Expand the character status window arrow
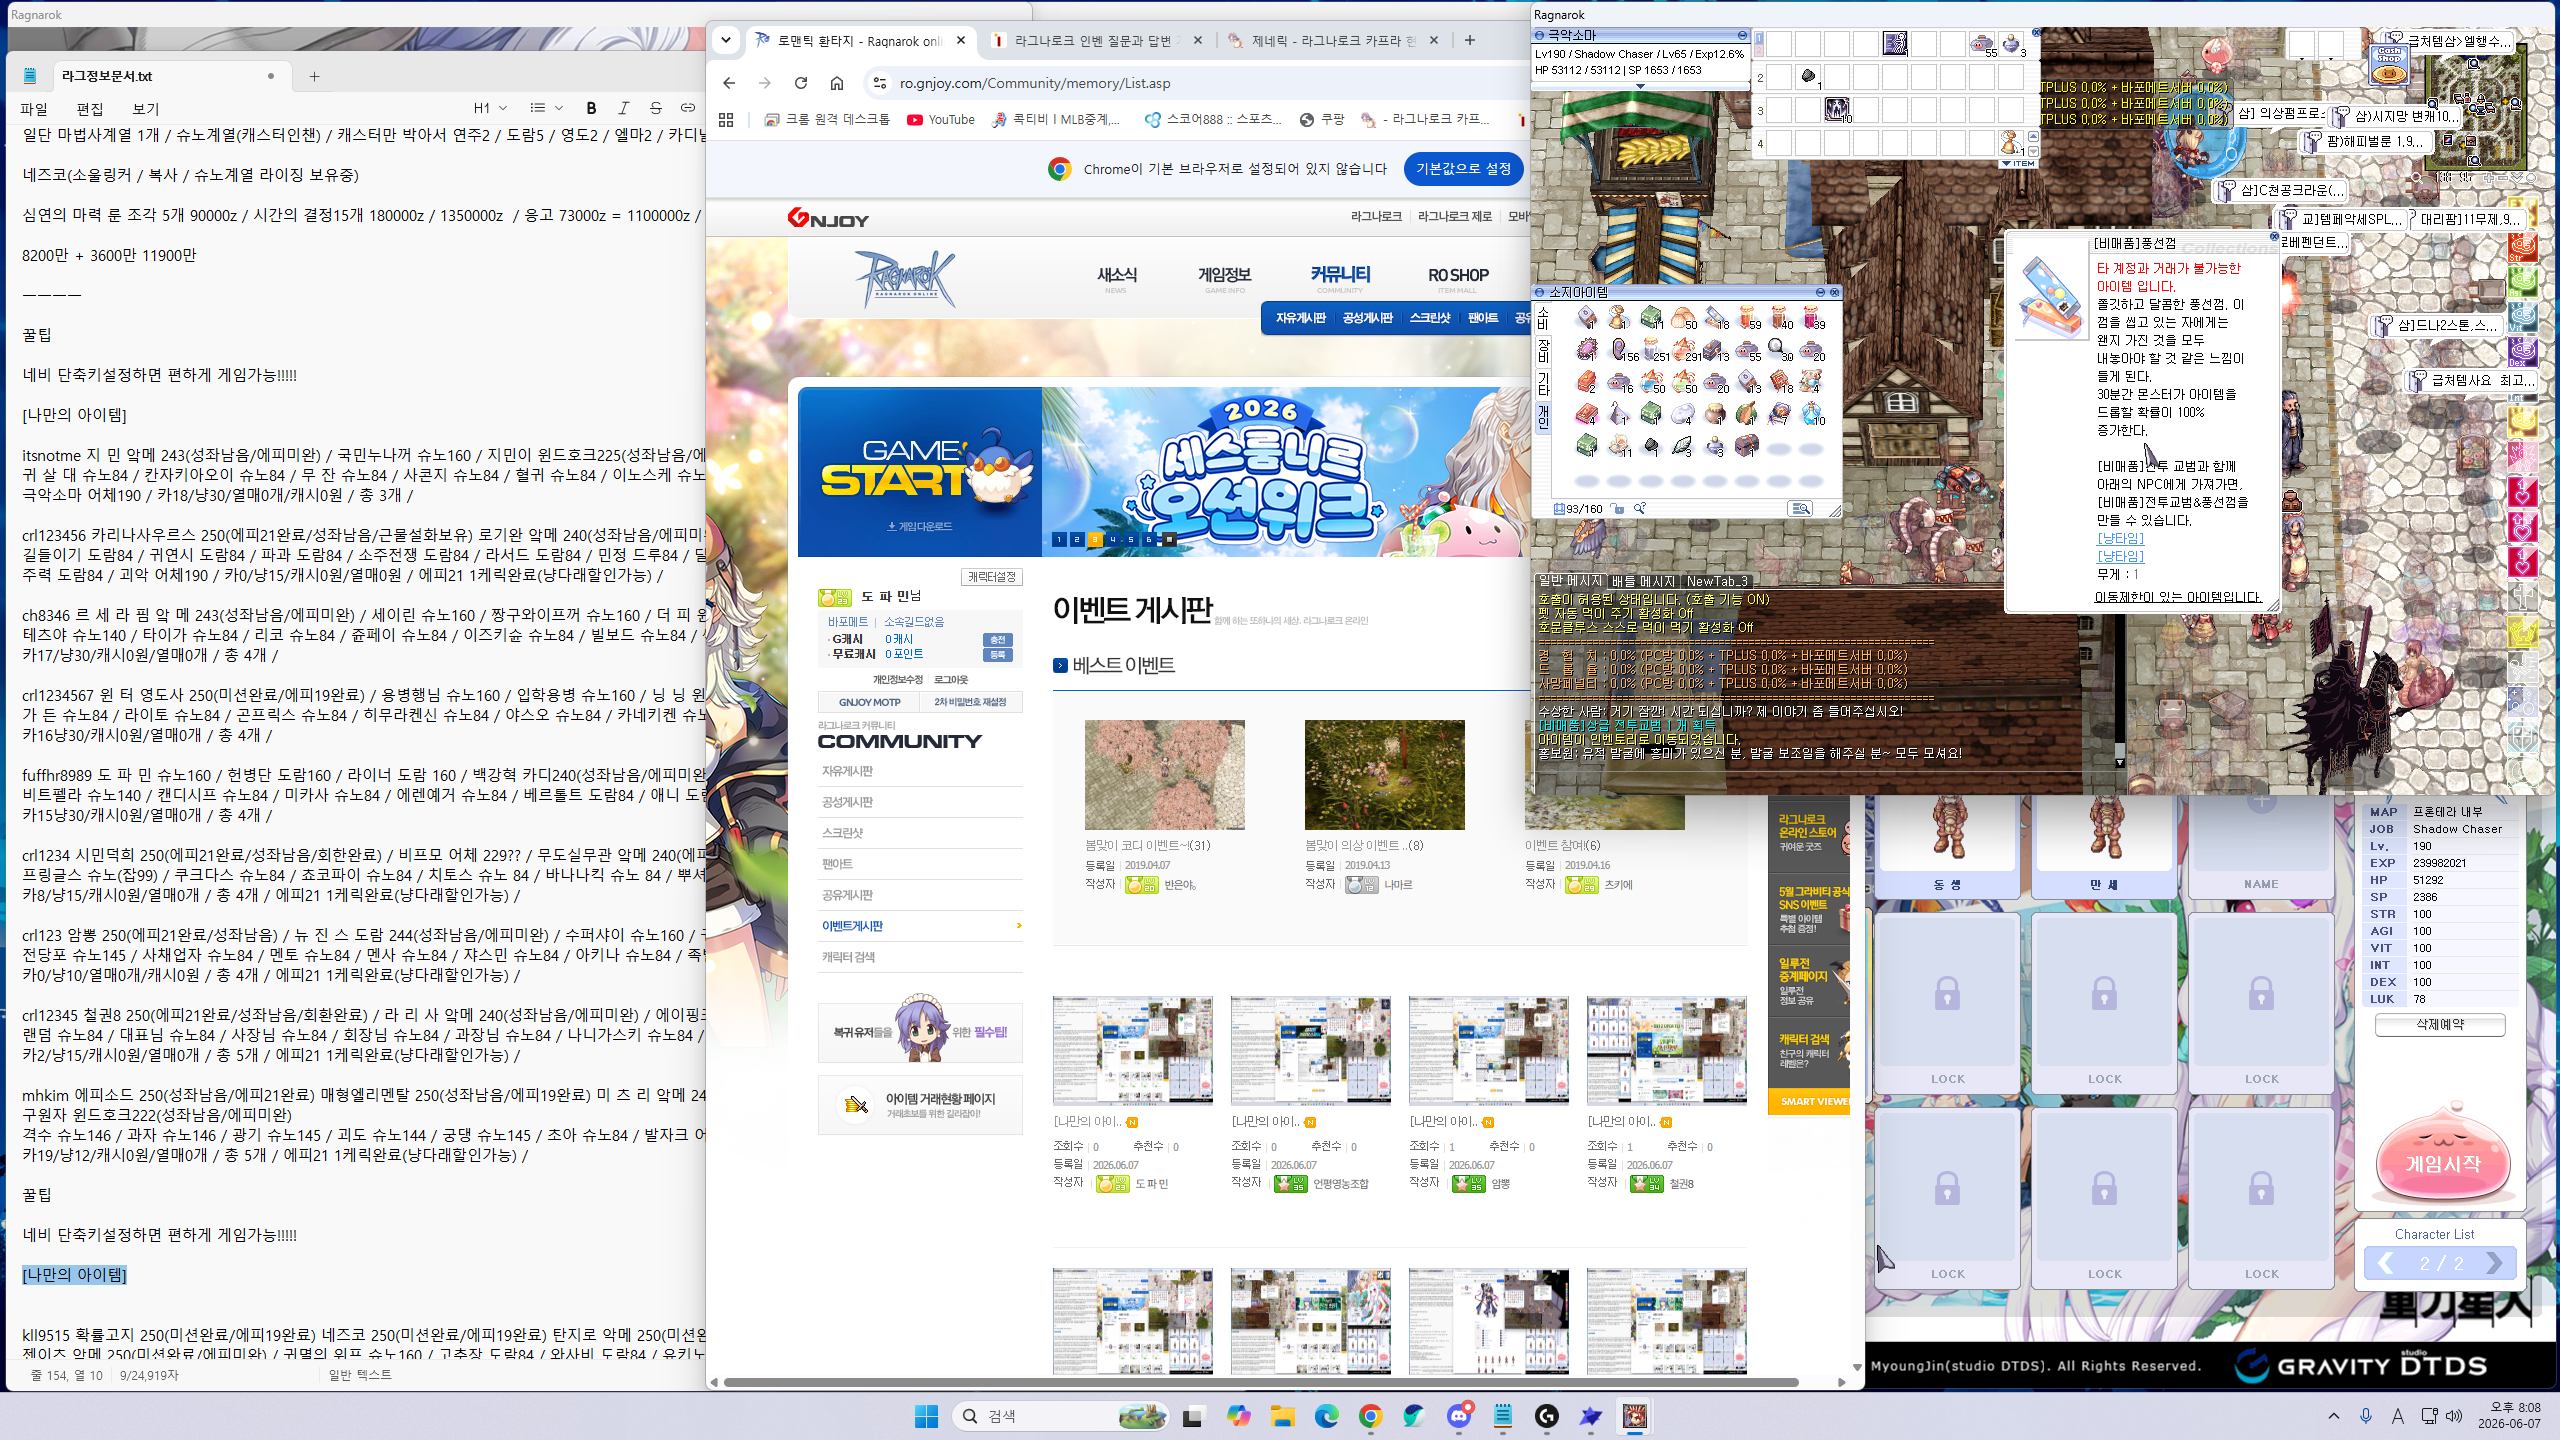Screen dimensions: 2560x1440 1641,86
